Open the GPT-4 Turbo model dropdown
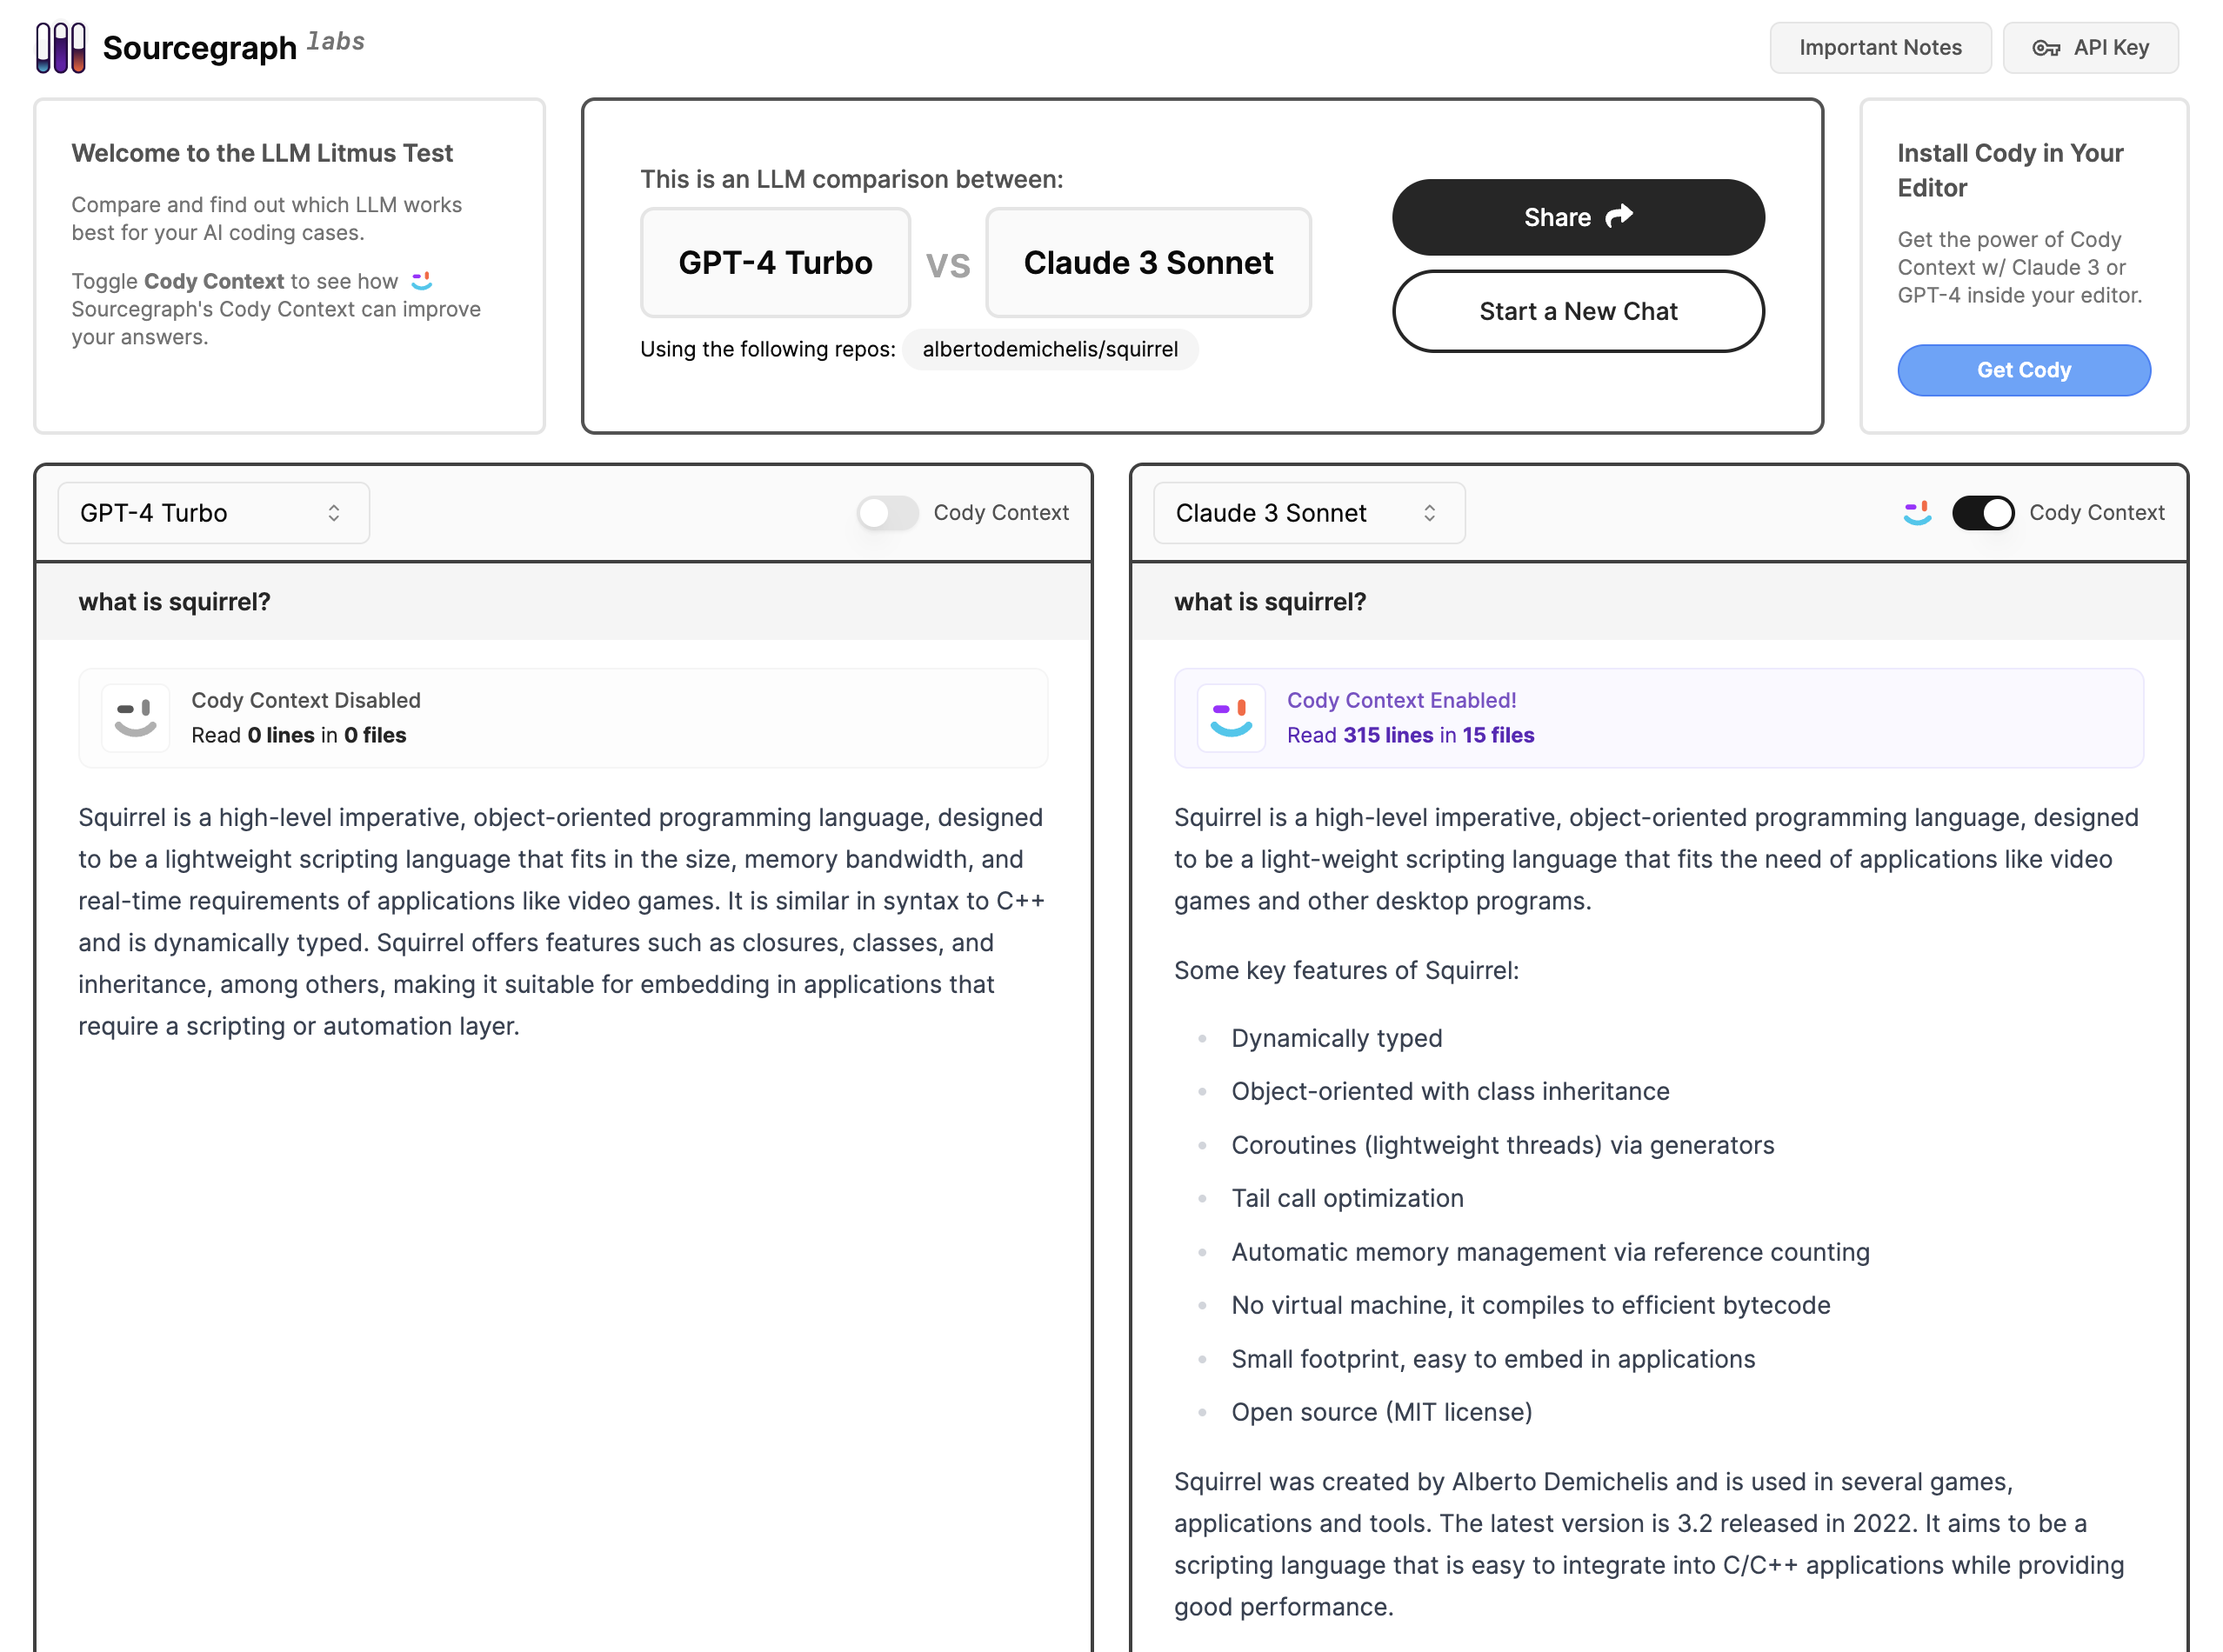2223x1652 pixels. (x=214, y=513)
